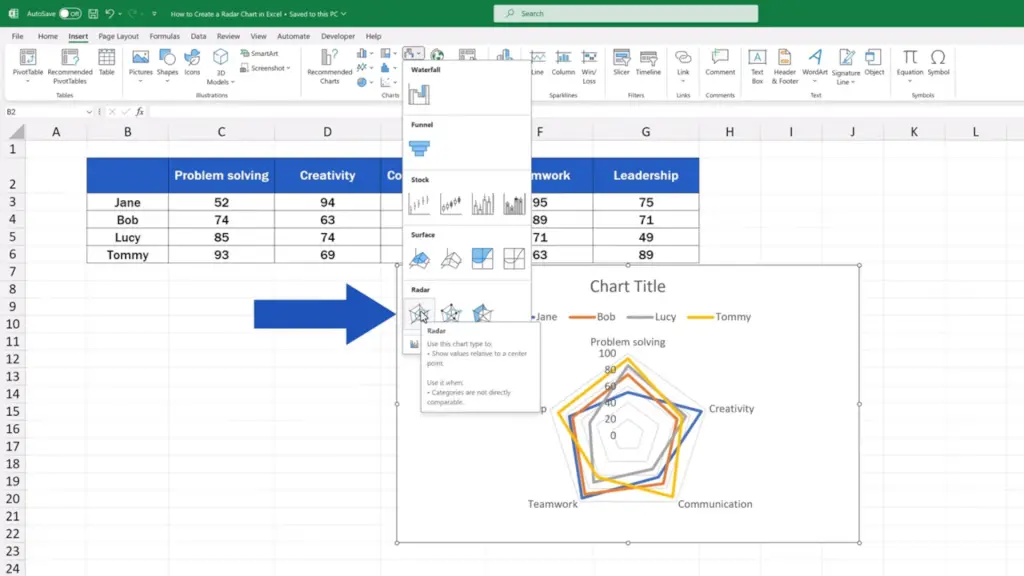Open the WordArt tool
Screen dimensions: 1024x576
click(814, 66)
